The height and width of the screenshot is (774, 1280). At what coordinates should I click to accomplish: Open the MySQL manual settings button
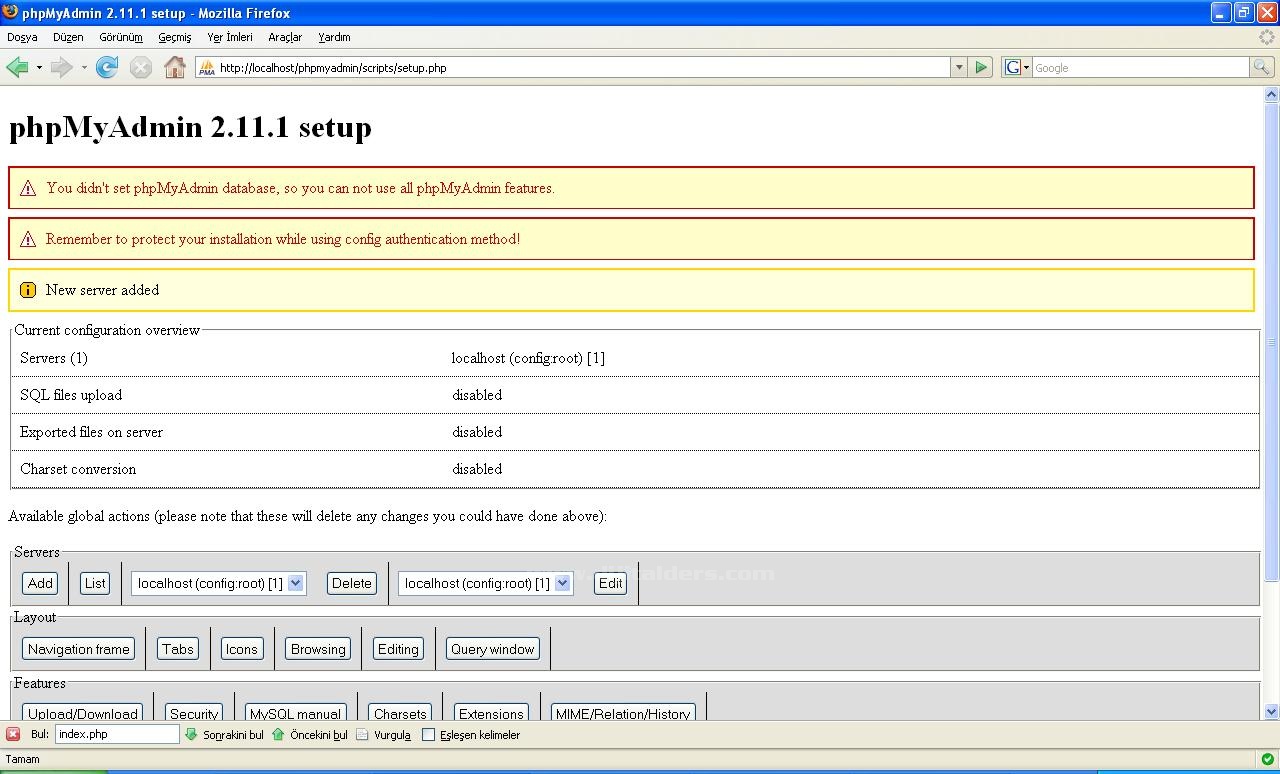click(295, 712)
